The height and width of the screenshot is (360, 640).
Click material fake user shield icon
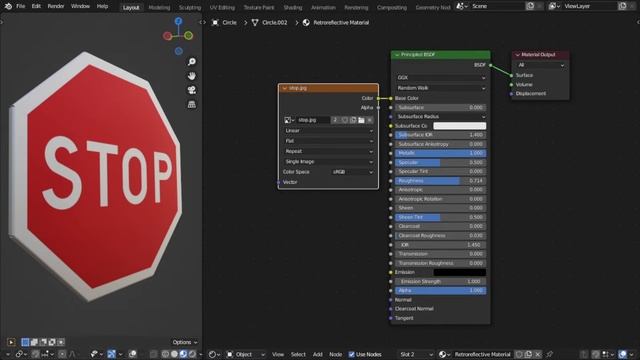(x=519, y=354)
